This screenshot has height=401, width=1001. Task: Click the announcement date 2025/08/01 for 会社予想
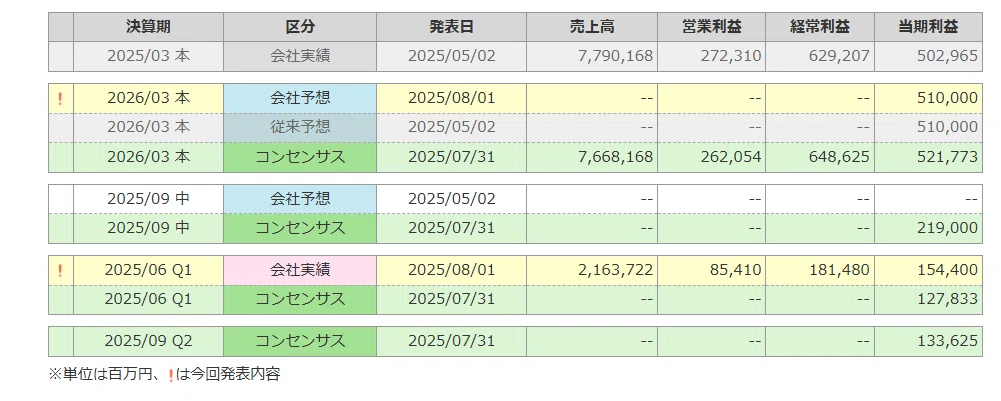(451, 98)
